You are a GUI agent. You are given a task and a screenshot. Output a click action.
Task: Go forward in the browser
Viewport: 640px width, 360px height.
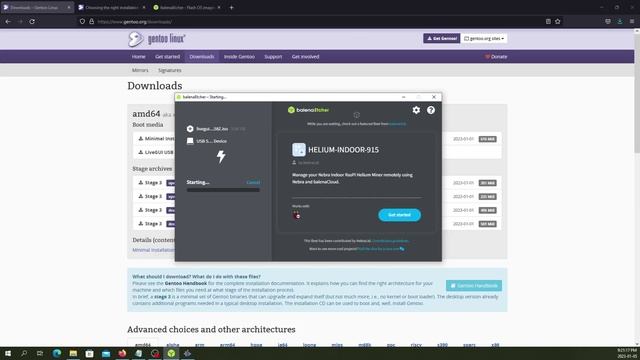[20, 22]
